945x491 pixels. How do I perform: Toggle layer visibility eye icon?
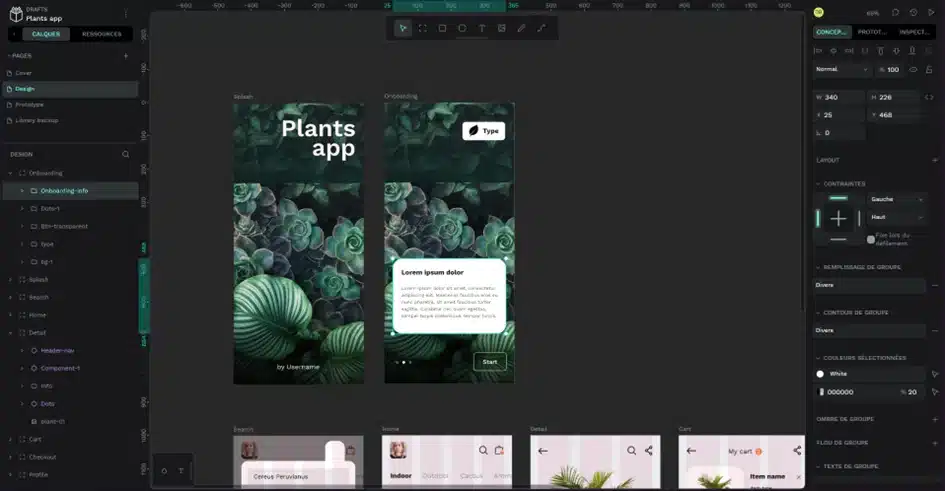pos(914,70)
